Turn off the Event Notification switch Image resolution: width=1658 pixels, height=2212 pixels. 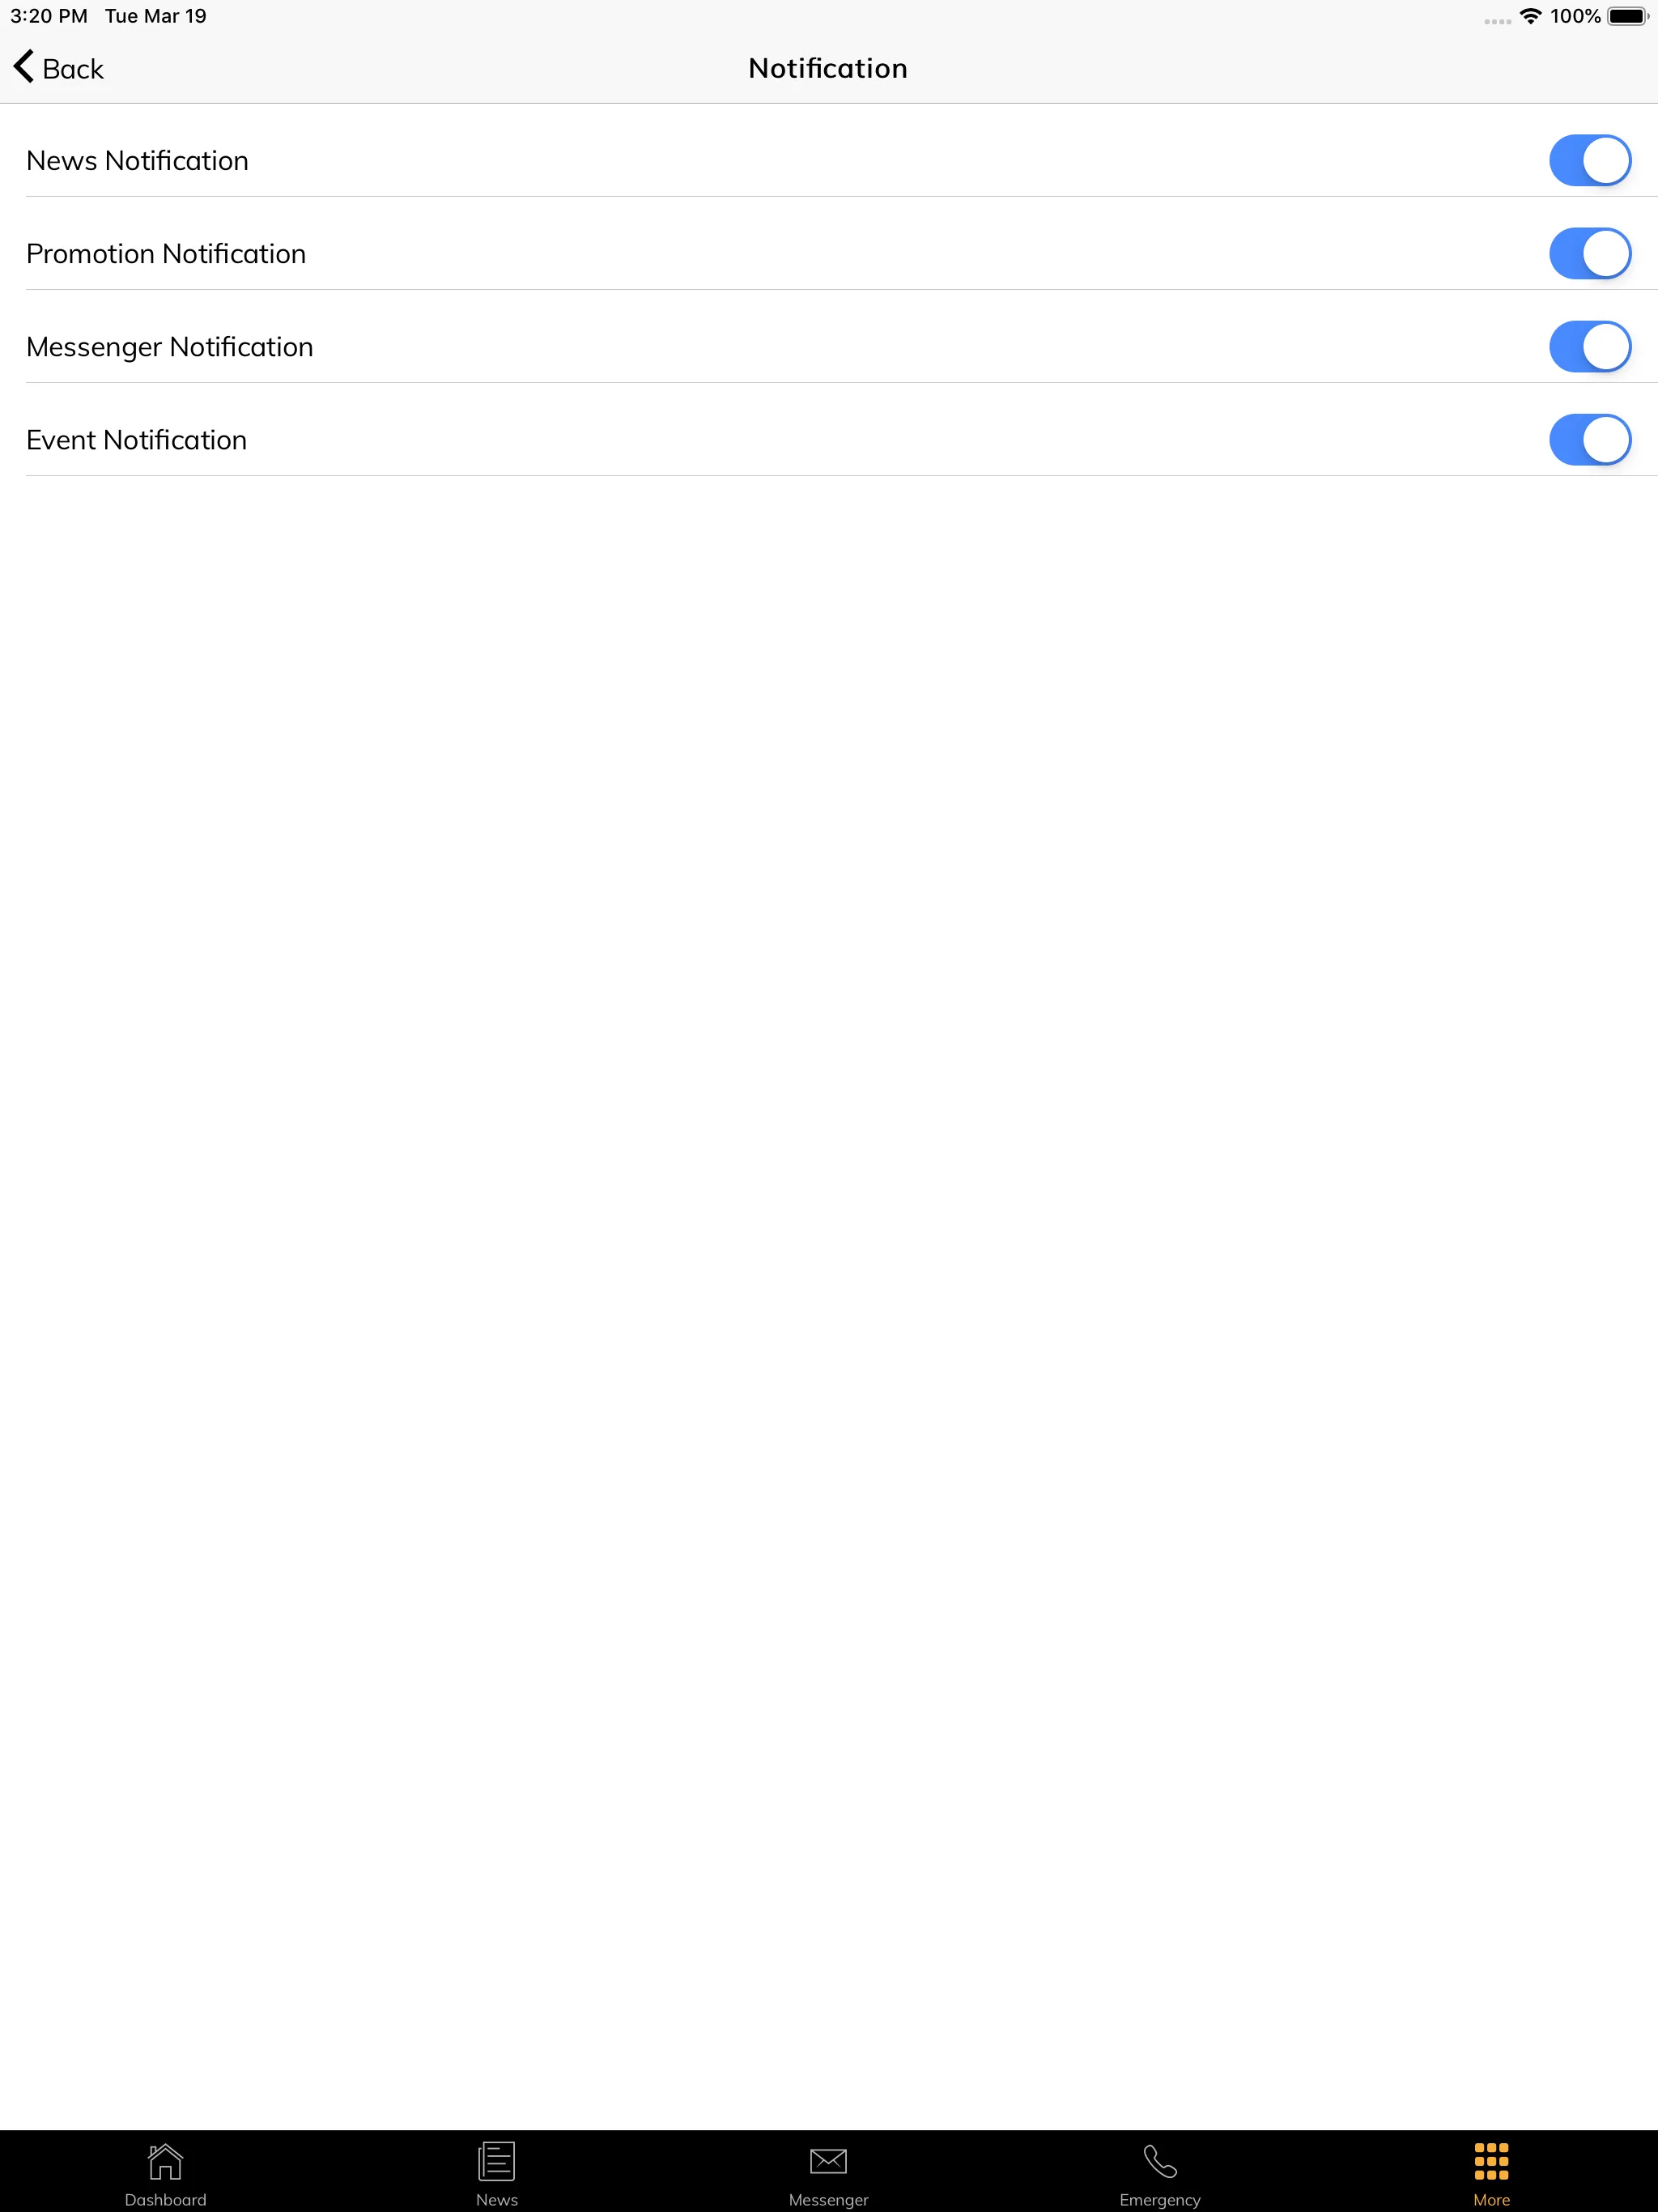point(1588,439)
